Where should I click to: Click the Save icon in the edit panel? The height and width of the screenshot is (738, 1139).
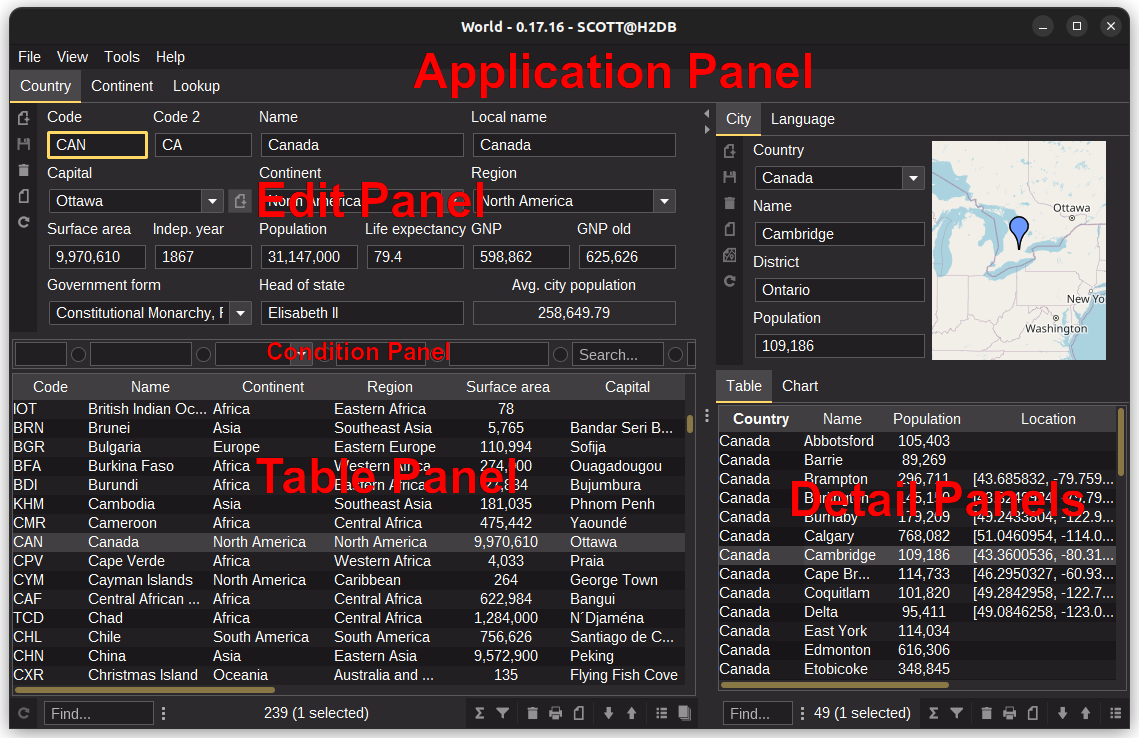click(x=22, y=145)
